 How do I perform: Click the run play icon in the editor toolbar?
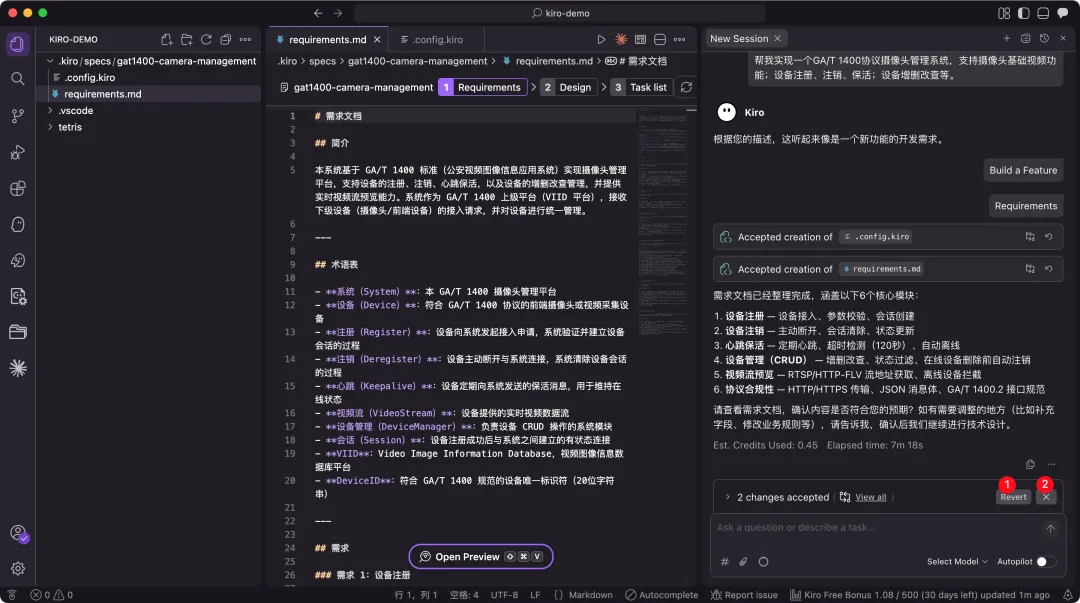[x=601, y=39]
